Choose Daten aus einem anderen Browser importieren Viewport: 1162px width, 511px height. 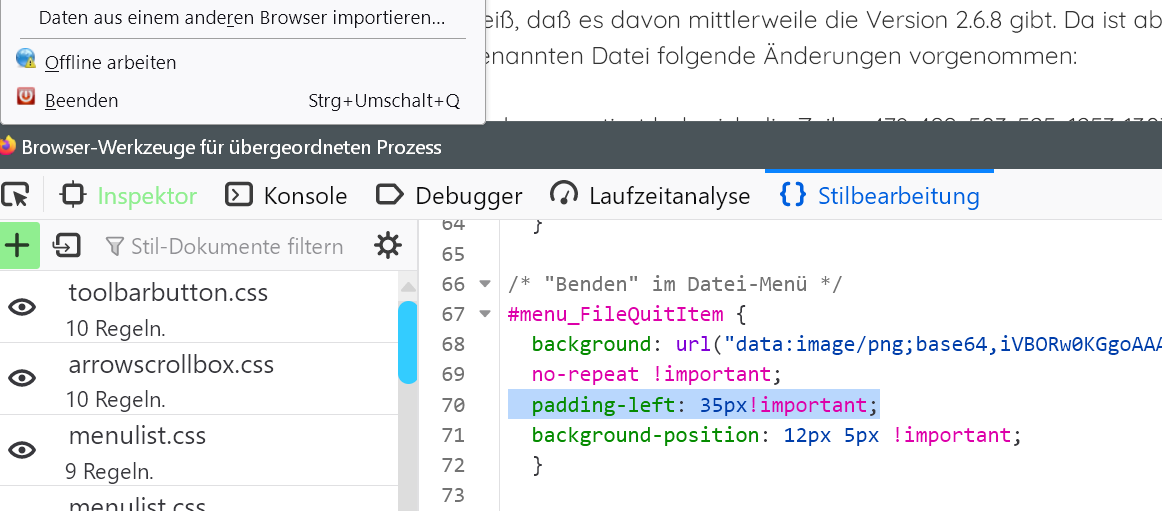click(x=241, y=18)
